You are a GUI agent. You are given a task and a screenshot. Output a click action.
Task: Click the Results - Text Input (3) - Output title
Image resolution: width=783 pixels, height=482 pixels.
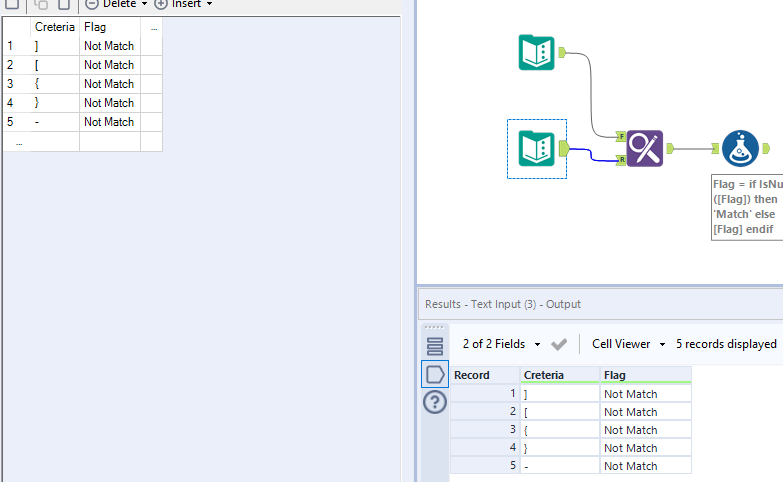click(x=503, y=304)
